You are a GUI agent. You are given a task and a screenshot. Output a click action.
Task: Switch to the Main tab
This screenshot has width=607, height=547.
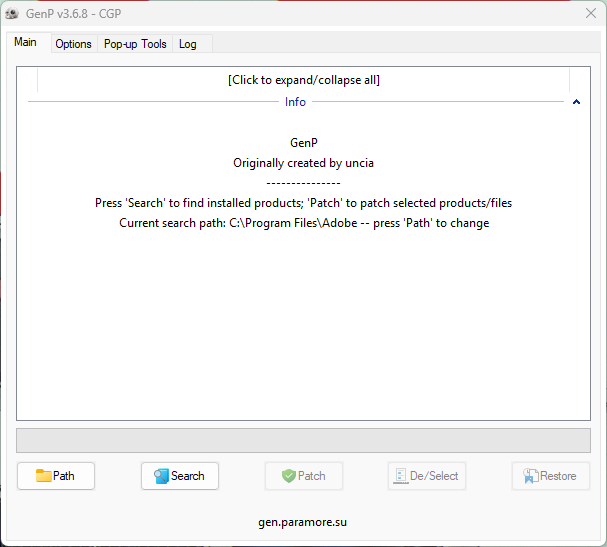point(26,42)
